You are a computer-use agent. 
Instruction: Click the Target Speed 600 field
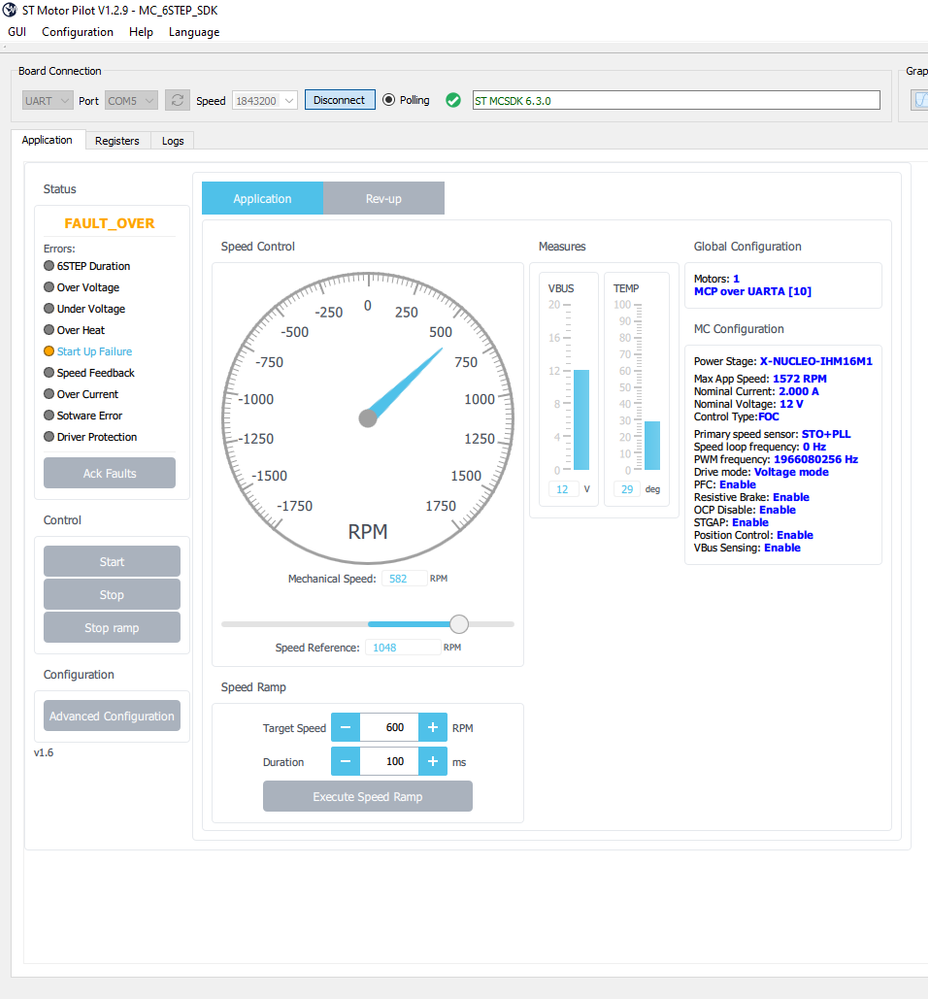click(x=389, y=727)
